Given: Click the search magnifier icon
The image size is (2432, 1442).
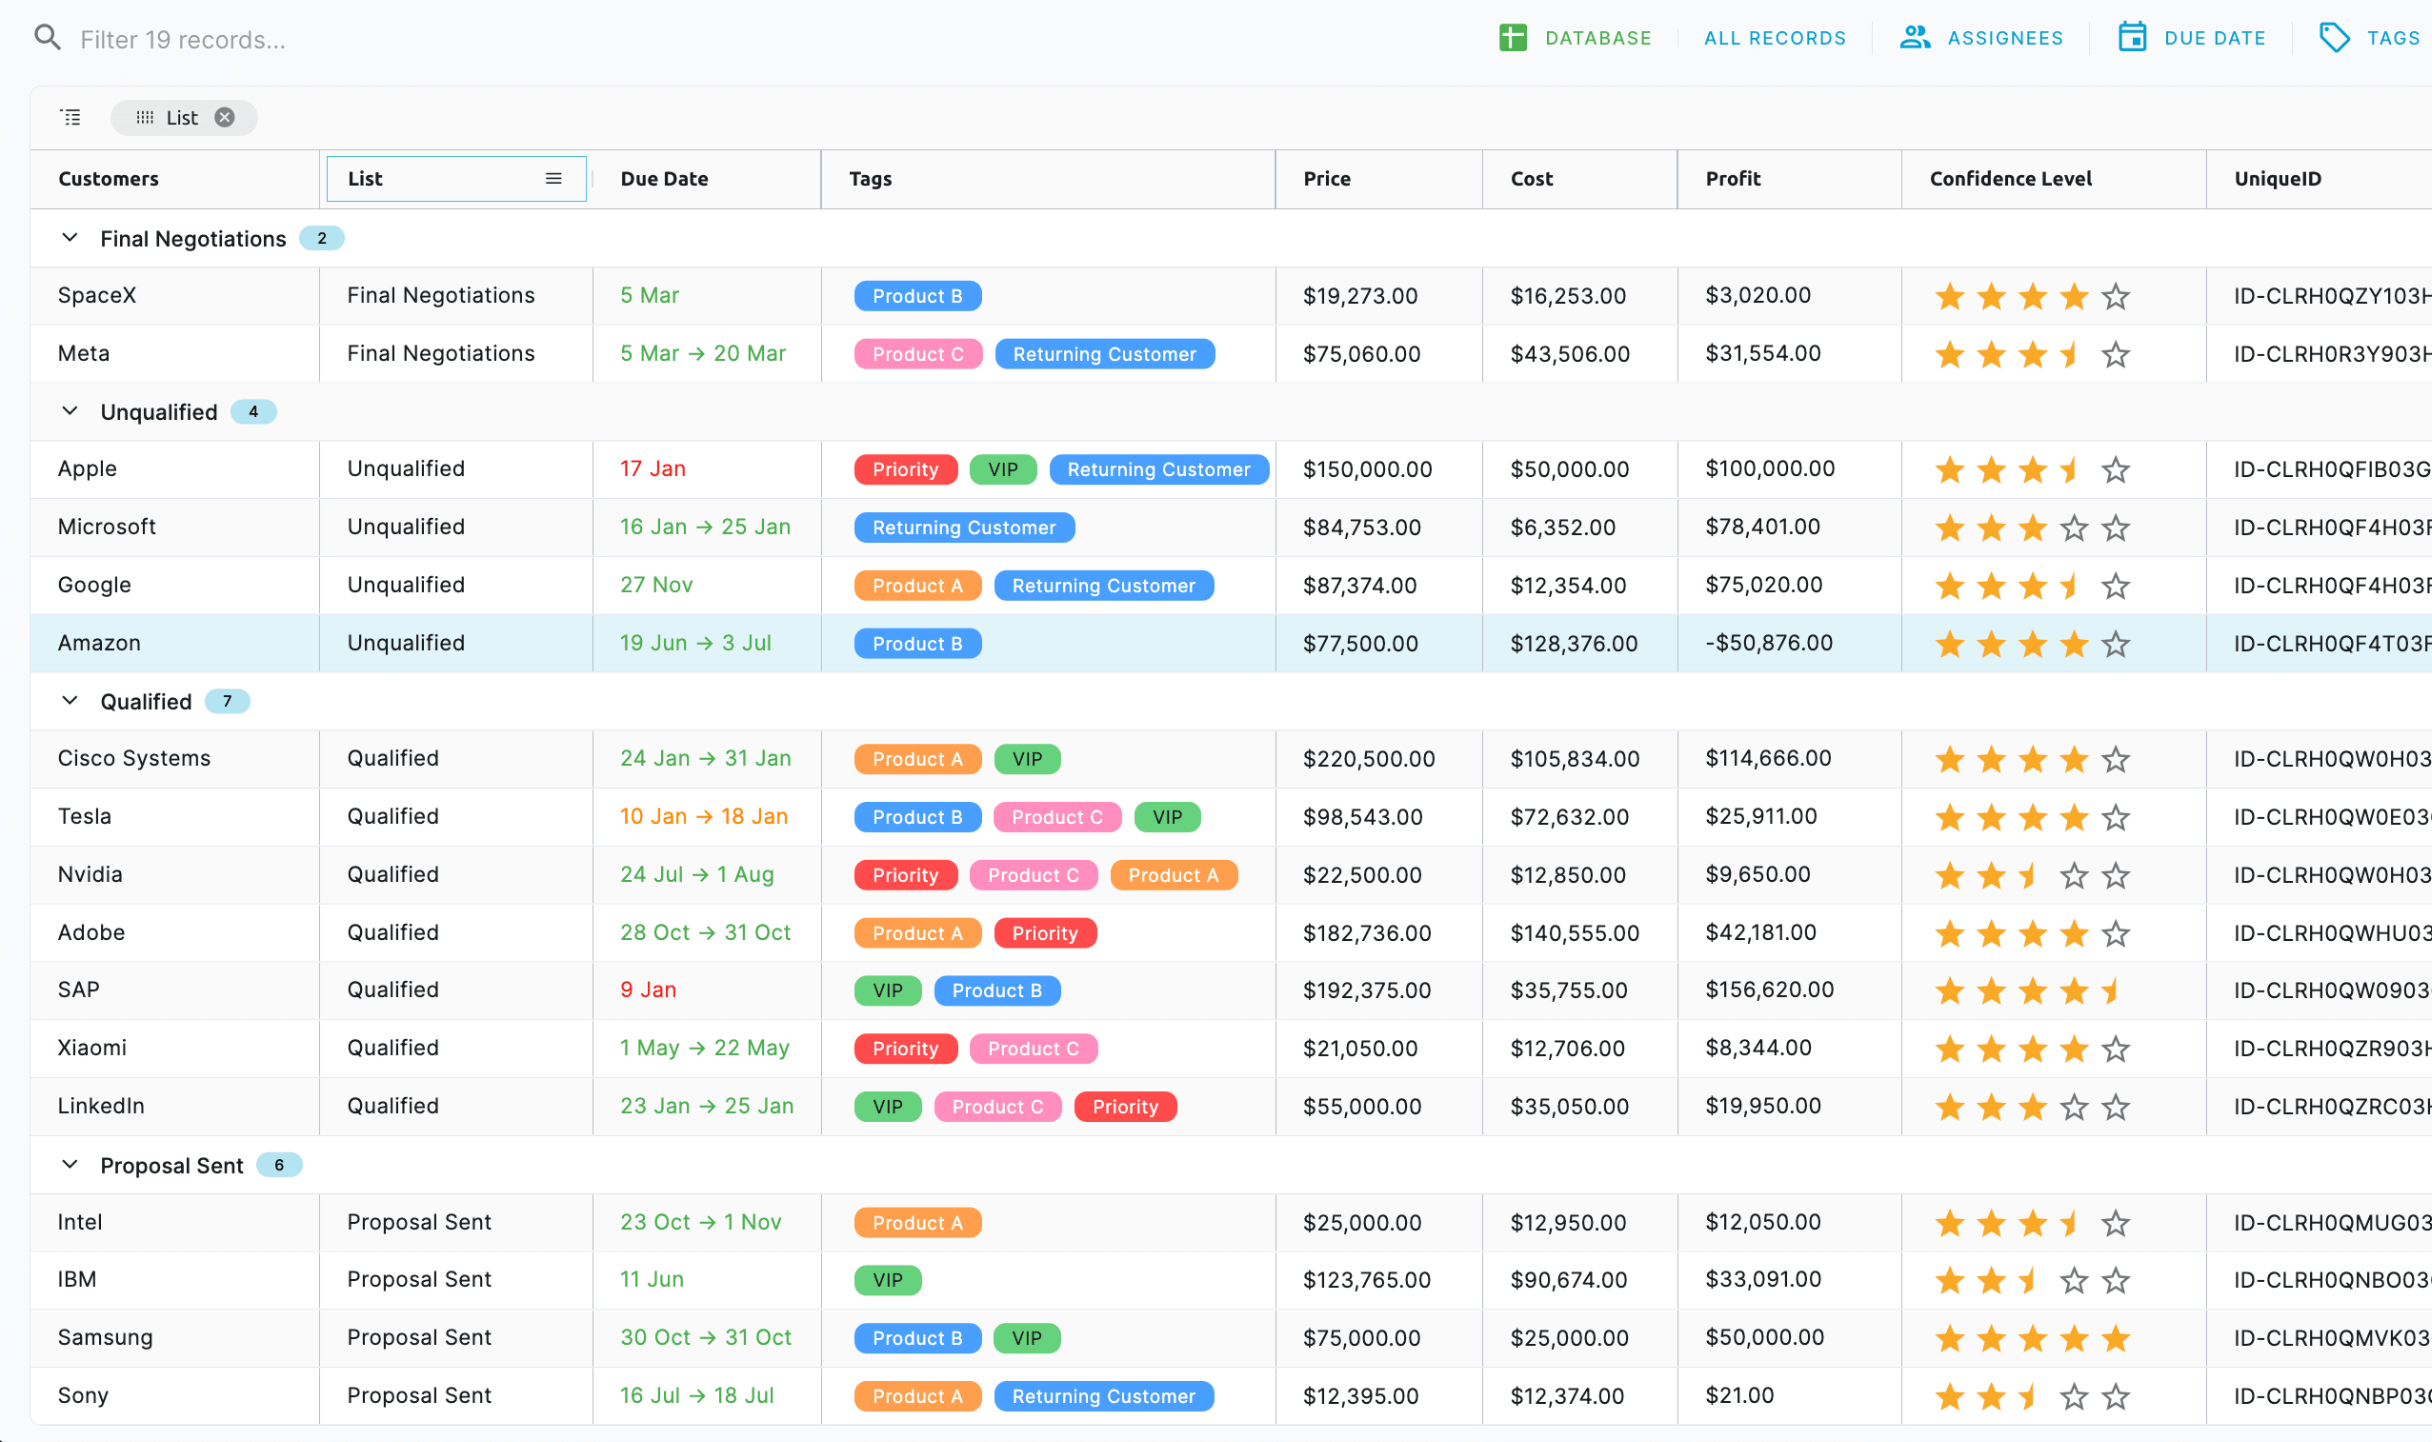Looking at the screenshot, I should tap(47, 37).
